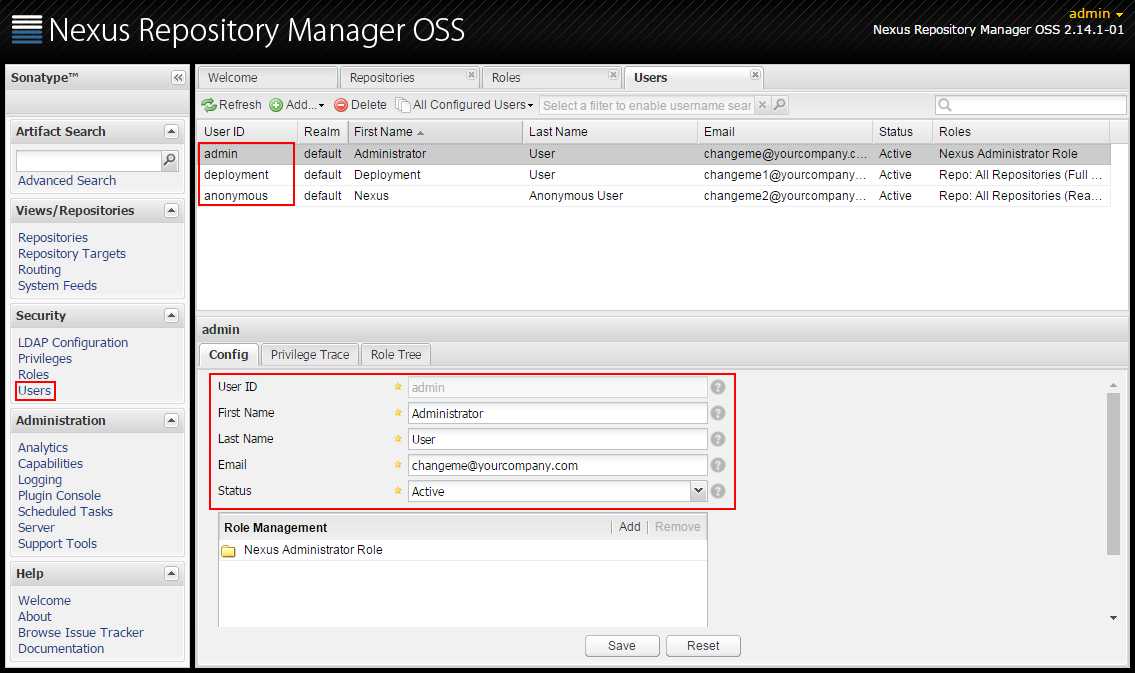Open Advanced Search link

(67, 181)
